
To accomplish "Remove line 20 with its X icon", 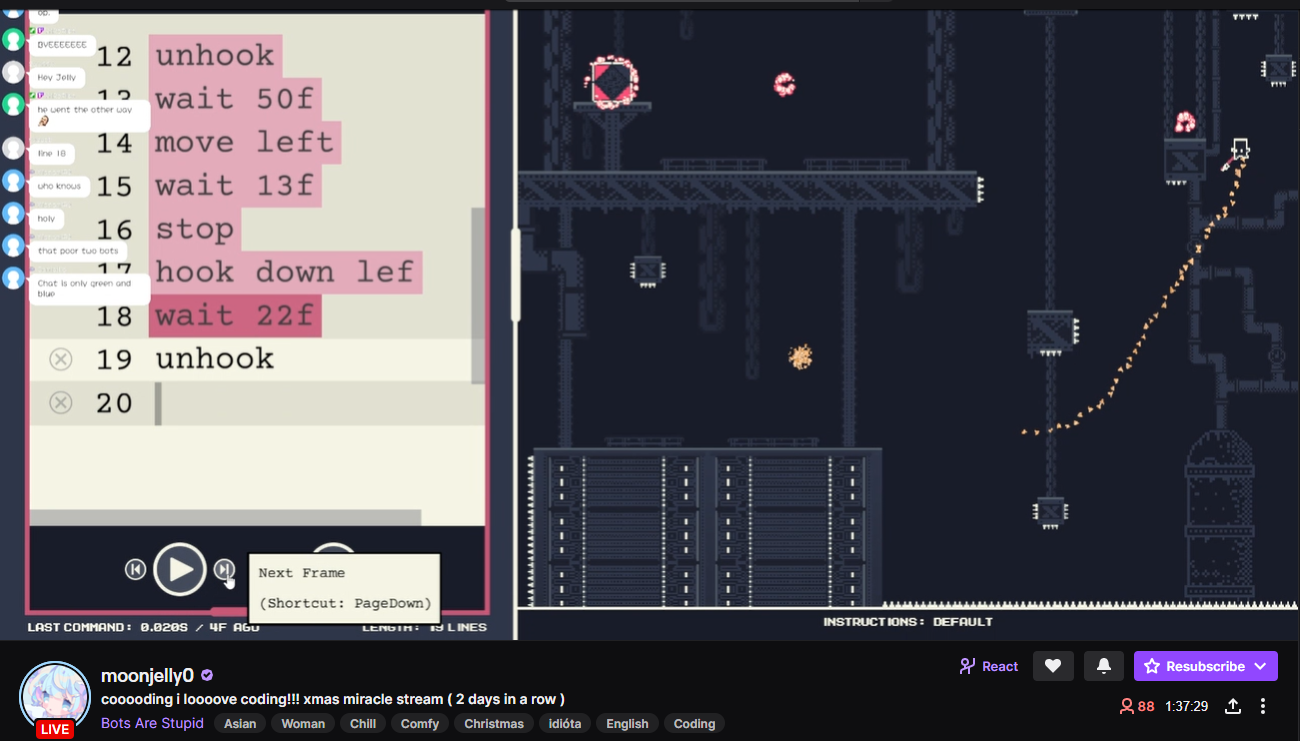I will pyautogui.click(x=61, y=403).
